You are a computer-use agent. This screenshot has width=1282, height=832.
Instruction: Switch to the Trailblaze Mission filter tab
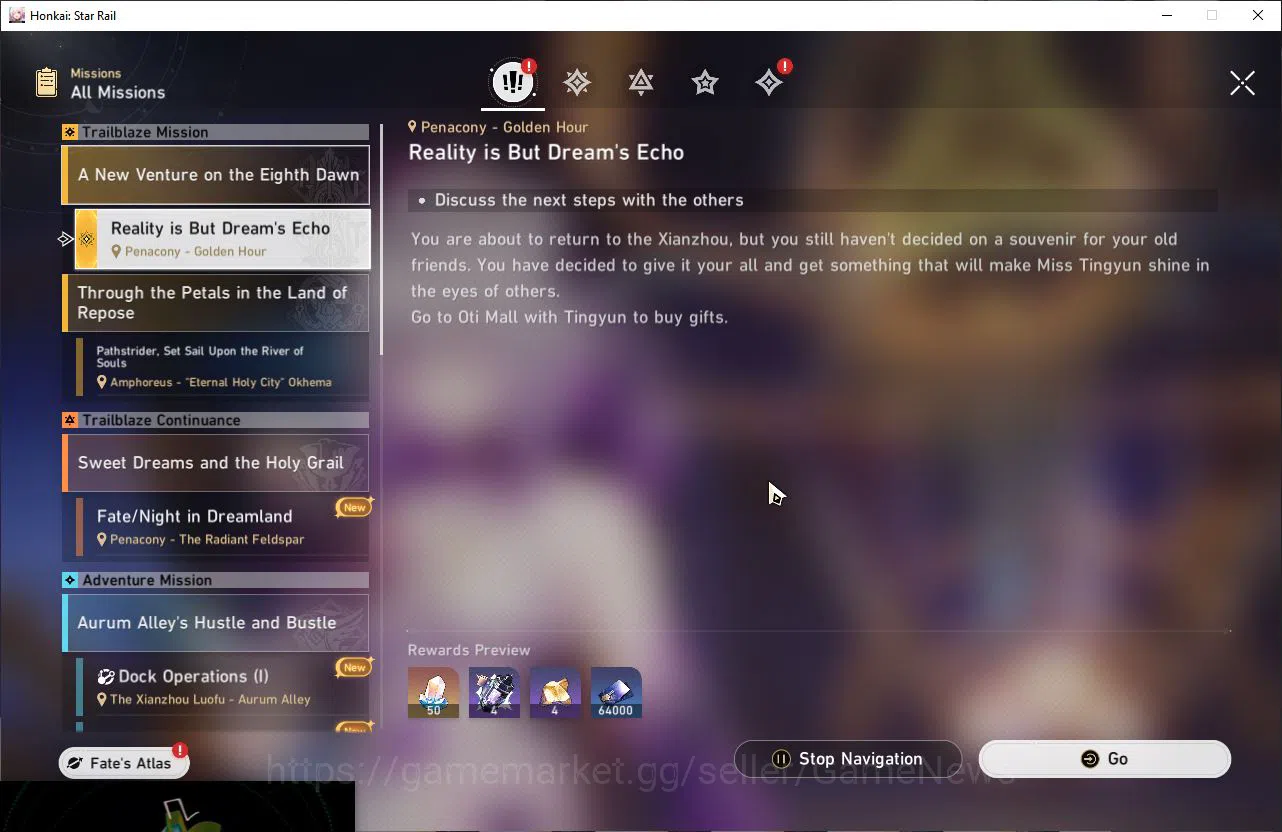coord(577,82)
